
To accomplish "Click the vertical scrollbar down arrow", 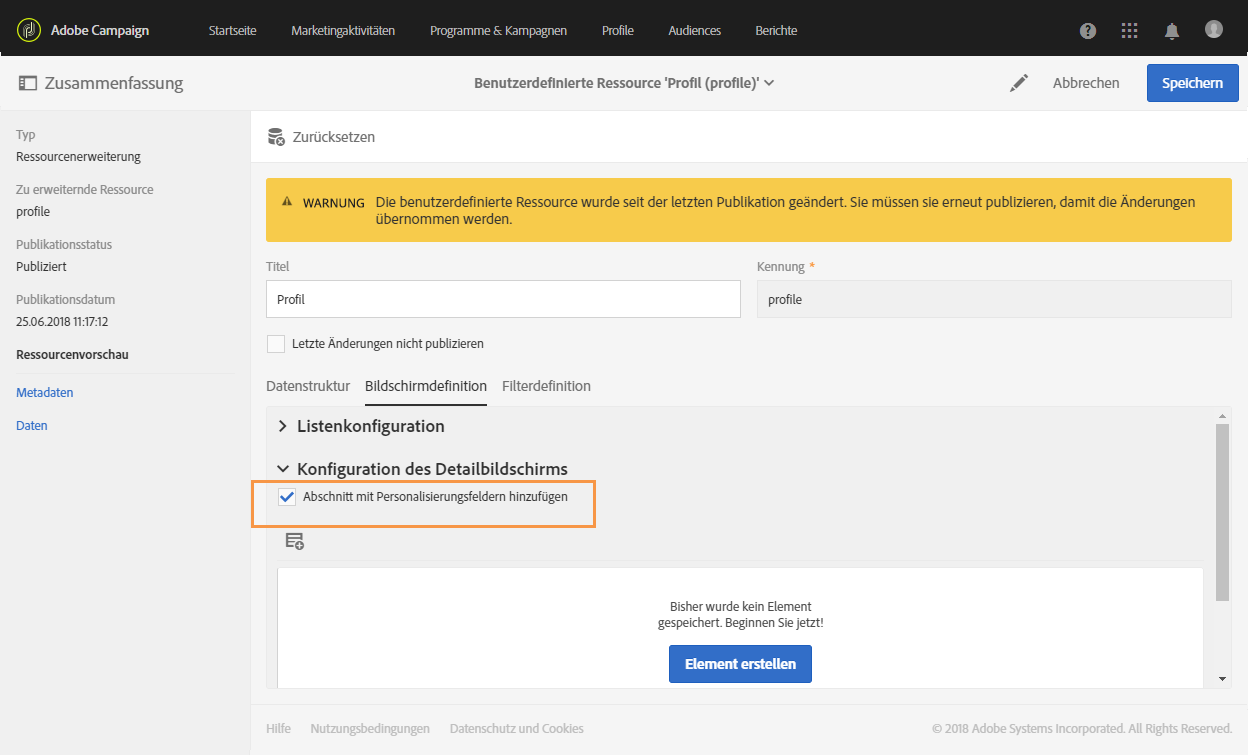I will 1223,679.
